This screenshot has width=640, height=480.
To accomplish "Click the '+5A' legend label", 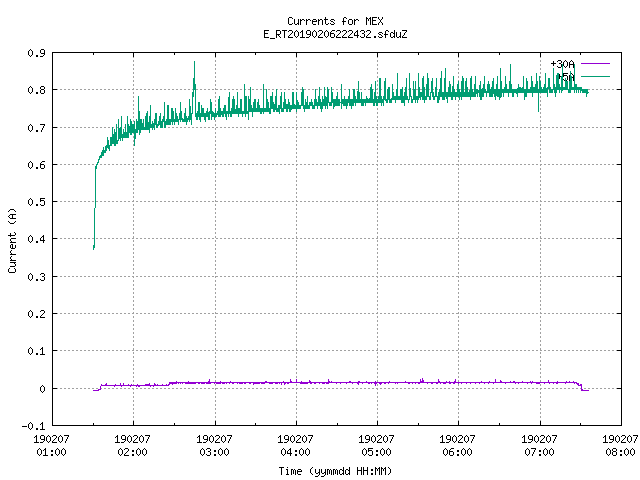I will [x=566, y=77].
